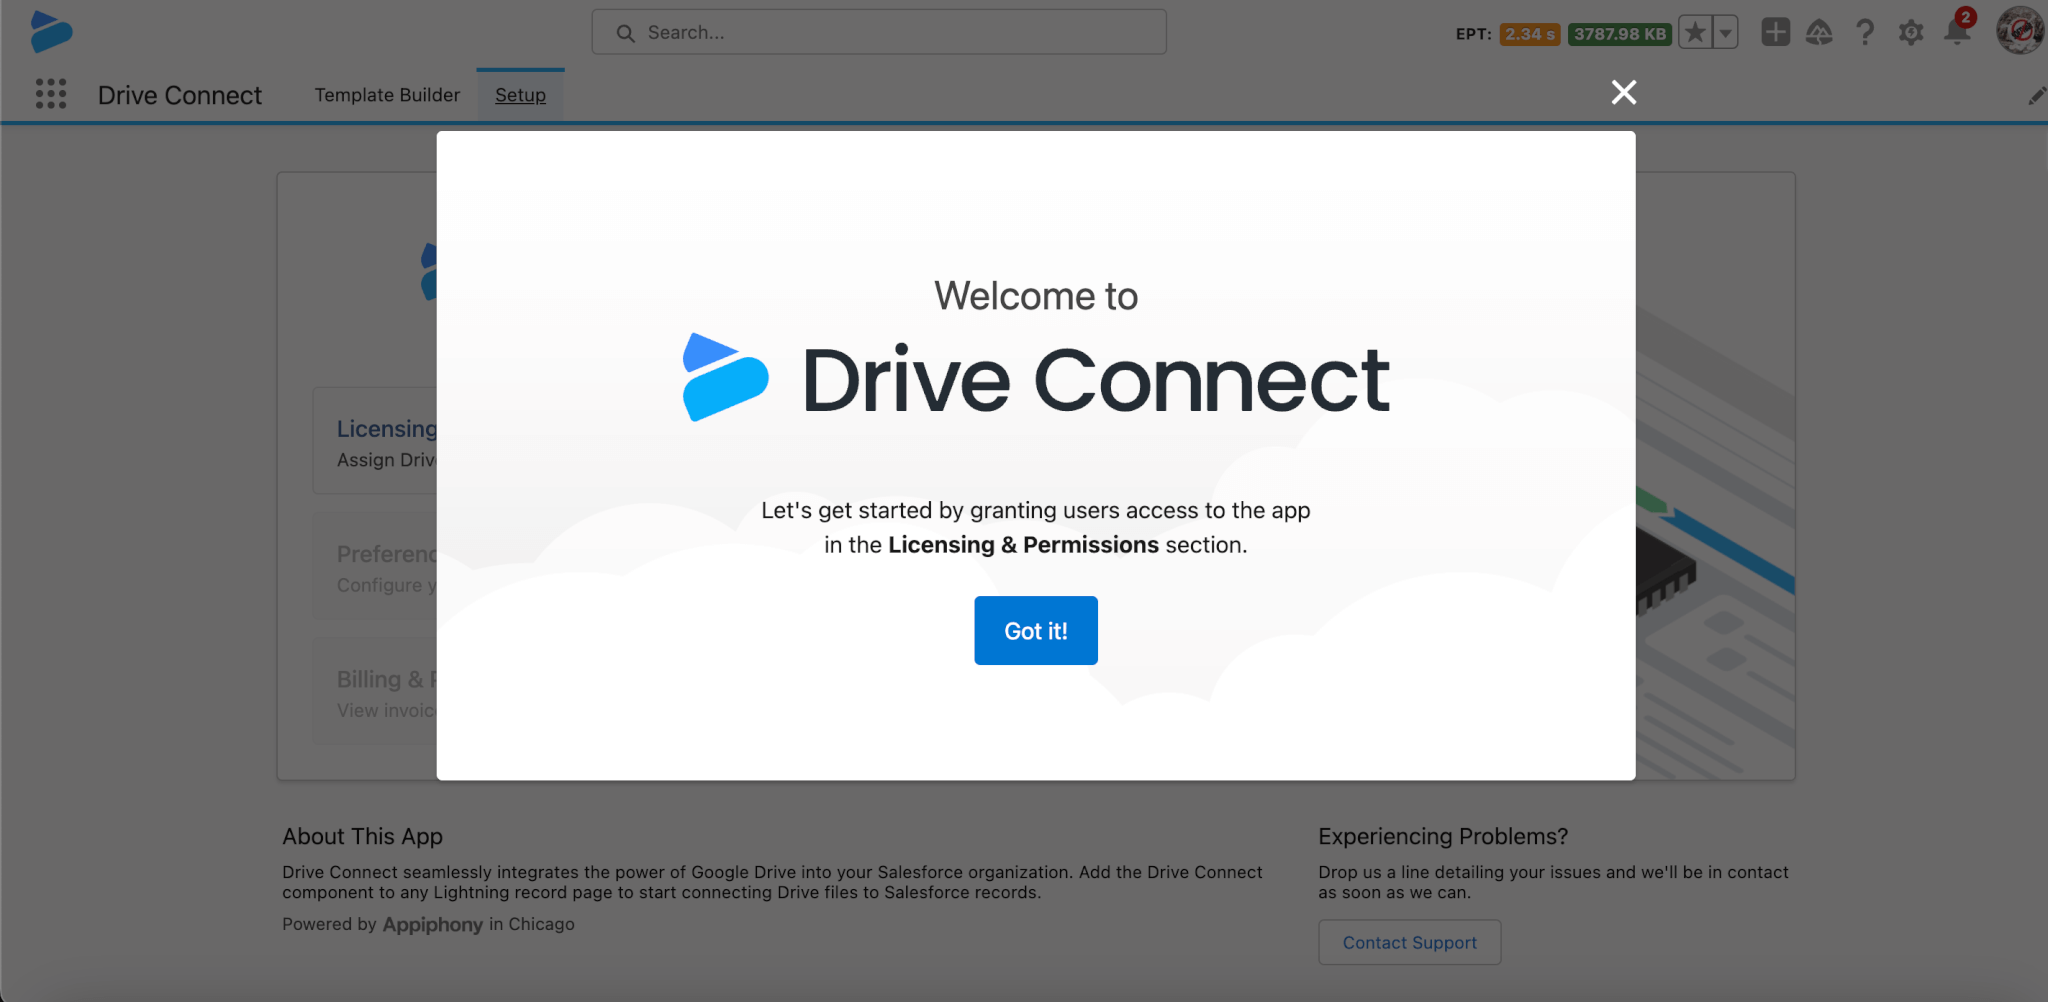2048x1002 pixels.
Task: Expand the favorites list dropdown arrow
Action: (x=1726, y=33)
